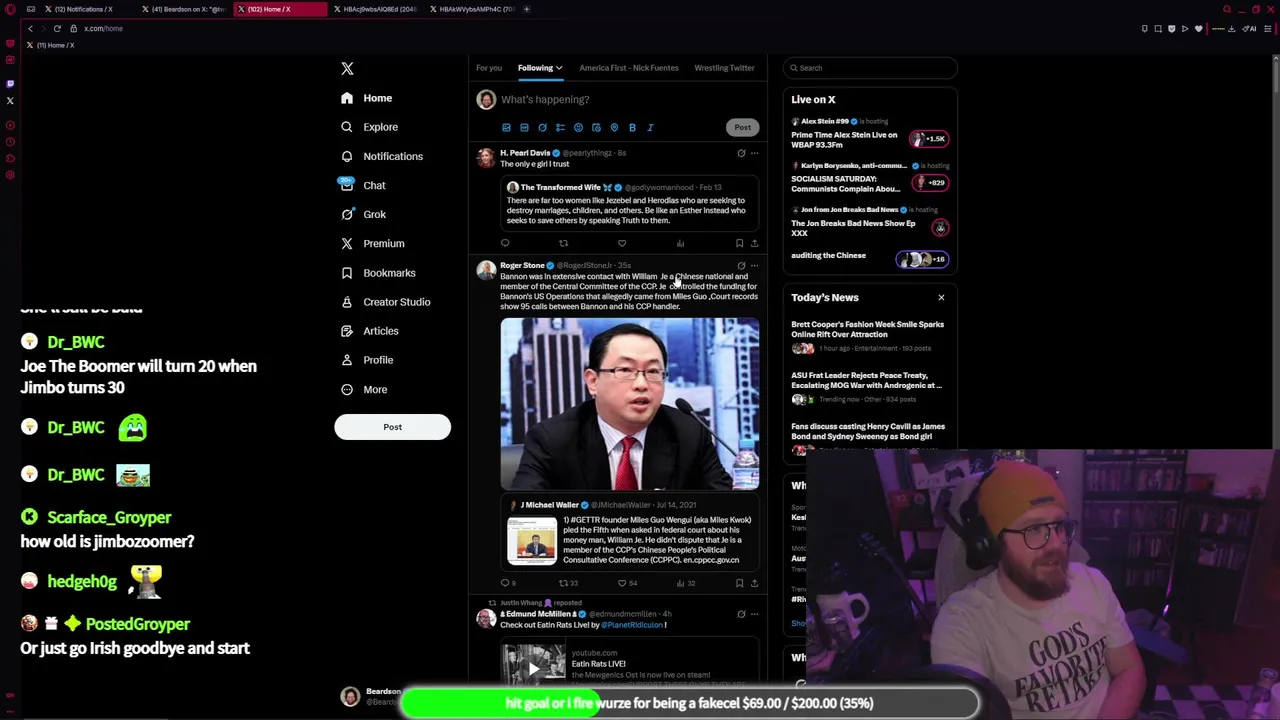Close the Today's News panel

(x=941, y=297)
